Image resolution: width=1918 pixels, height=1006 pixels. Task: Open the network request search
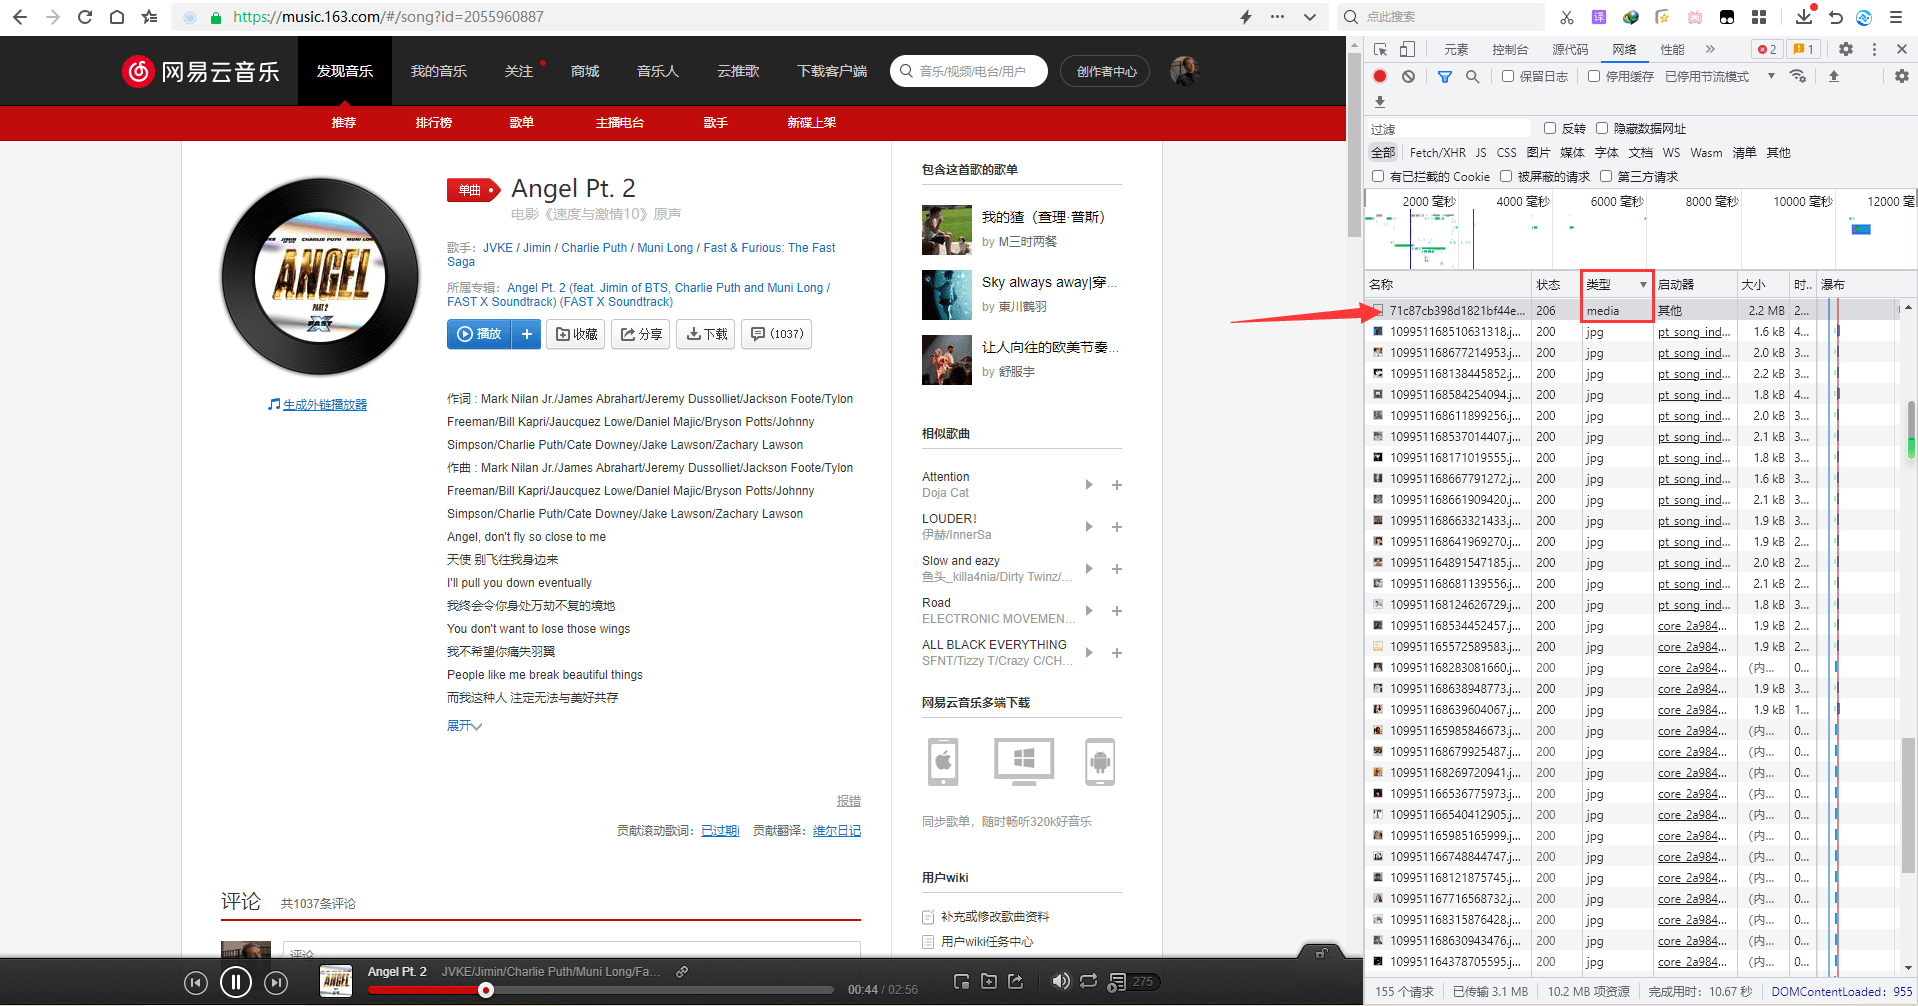[x=1472, y=76]
